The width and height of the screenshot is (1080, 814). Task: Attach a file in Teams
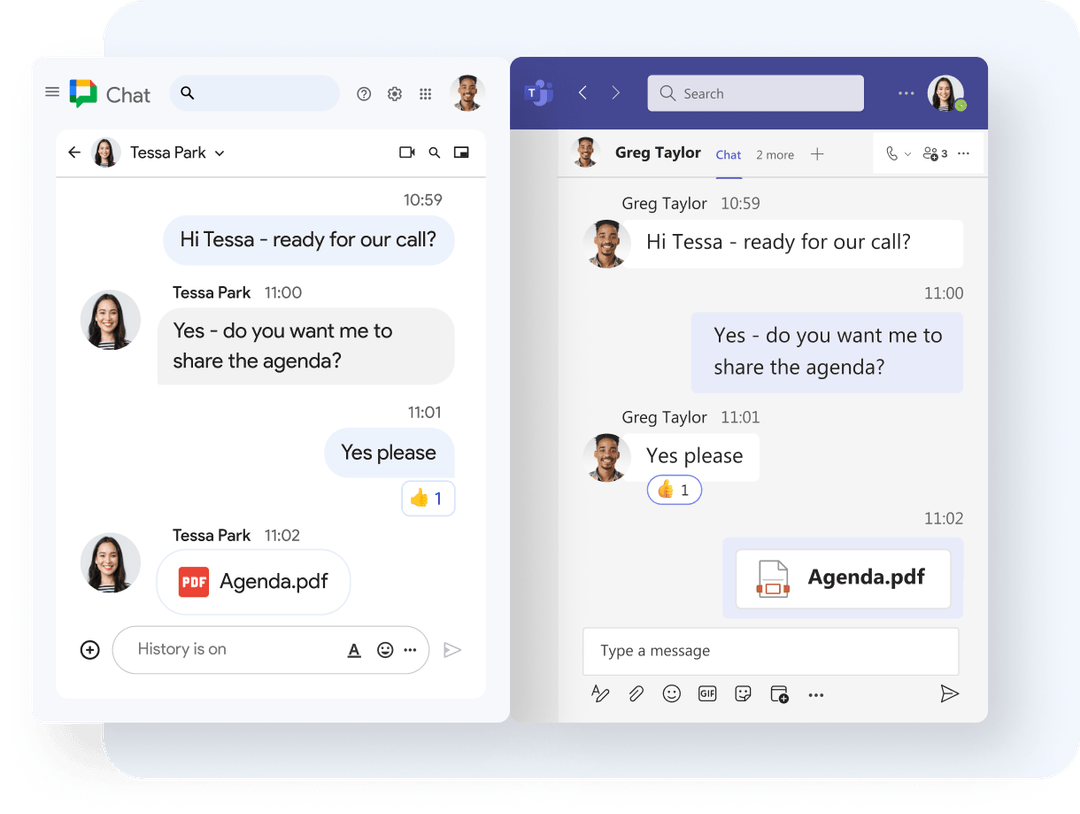point(636,693)
